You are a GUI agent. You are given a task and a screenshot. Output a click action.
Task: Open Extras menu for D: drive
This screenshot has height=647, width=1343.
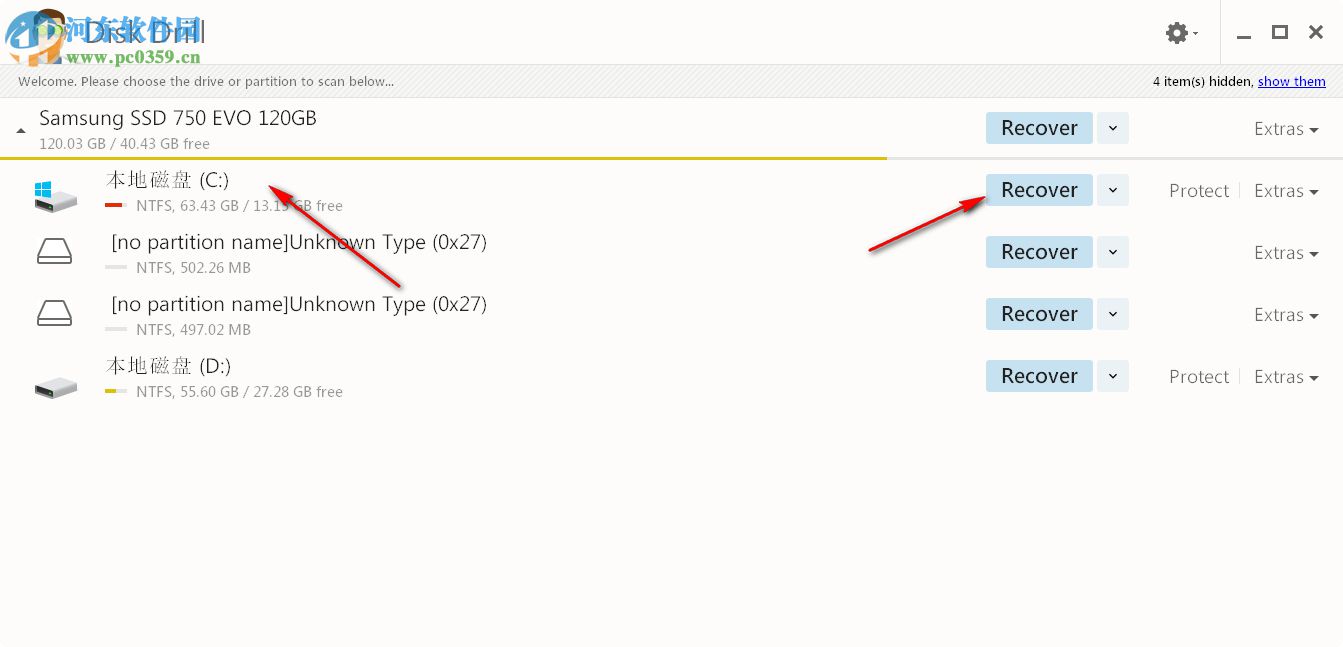pyautogui.click(x=1286, y=377)
